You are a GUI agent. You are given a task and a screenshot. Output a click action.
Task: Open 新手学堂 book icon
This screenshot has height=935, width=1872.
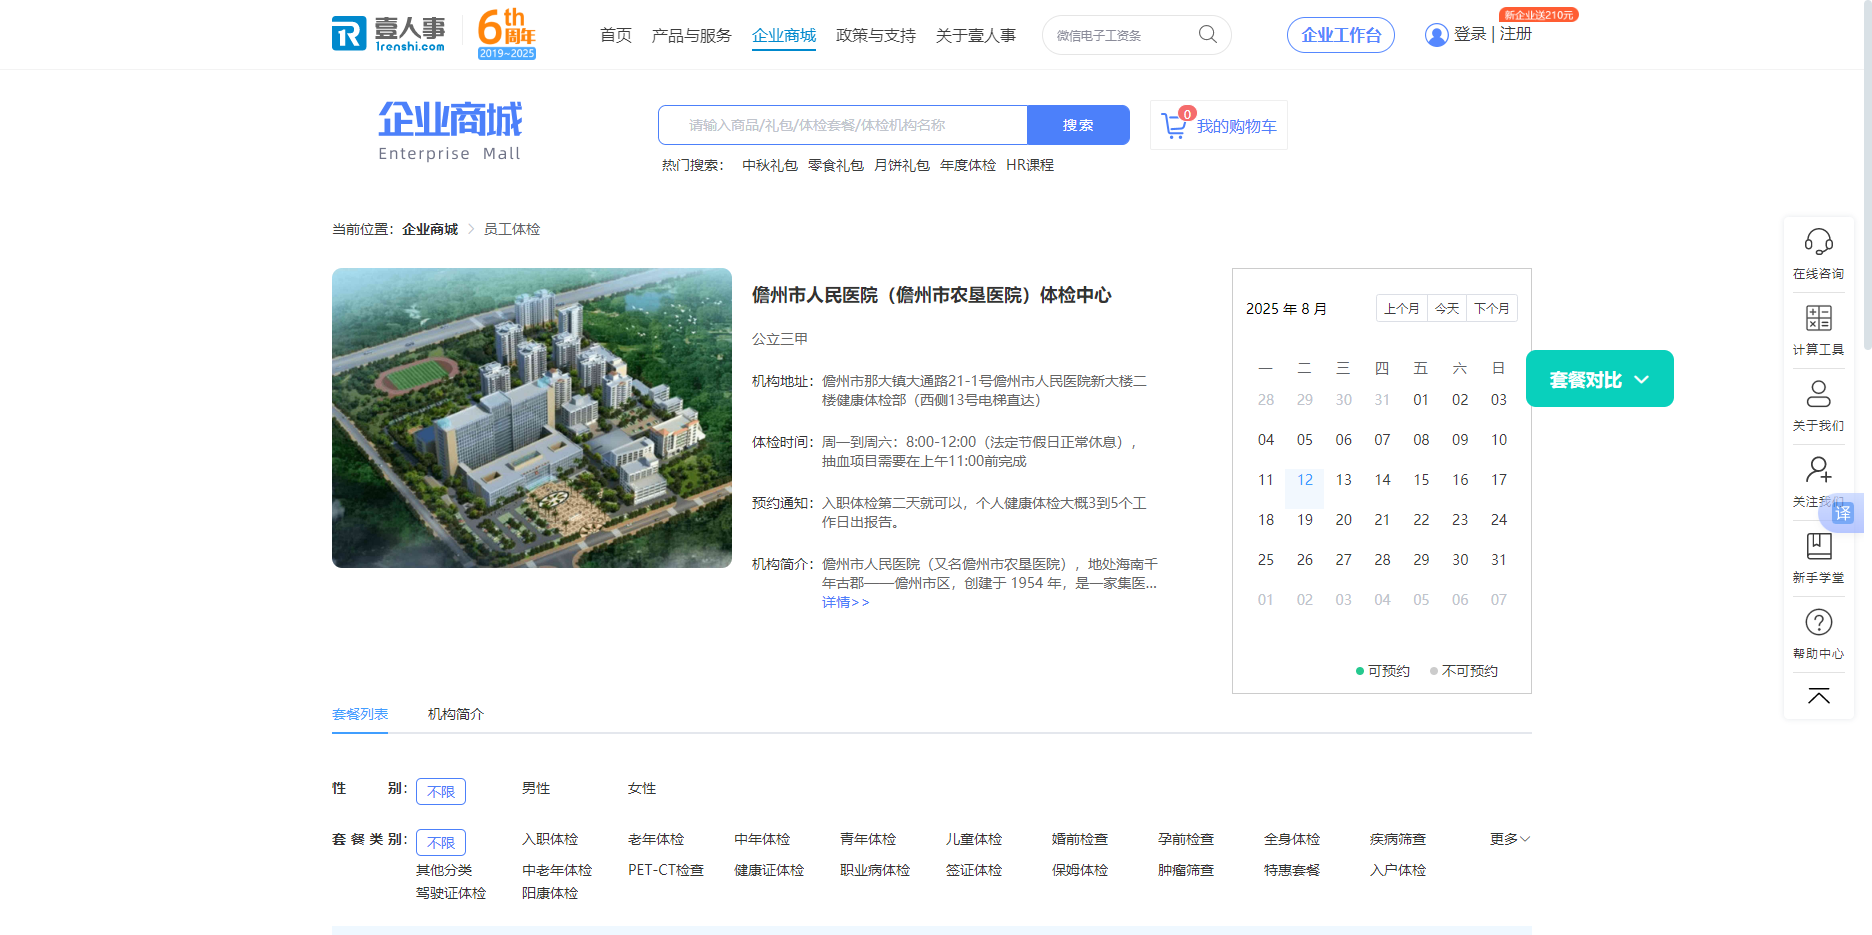(1818, 546)
